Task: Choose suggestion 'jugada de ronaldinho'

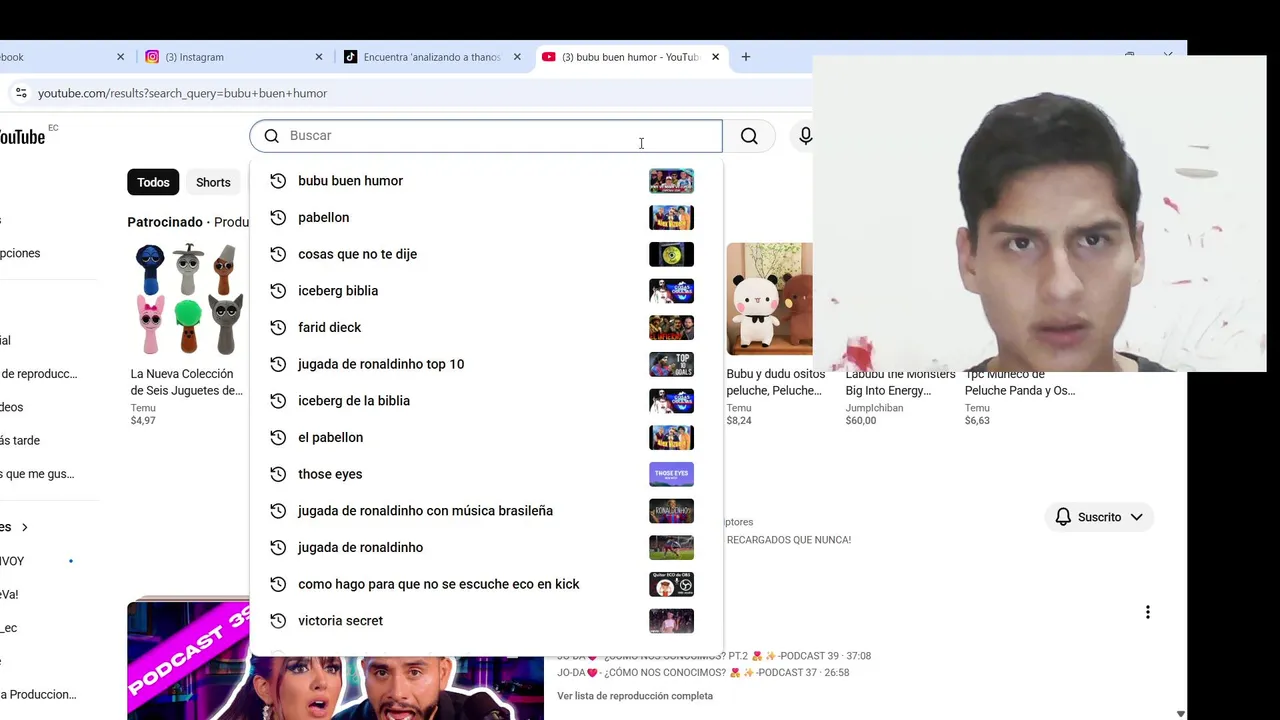Action: (486, 547)
